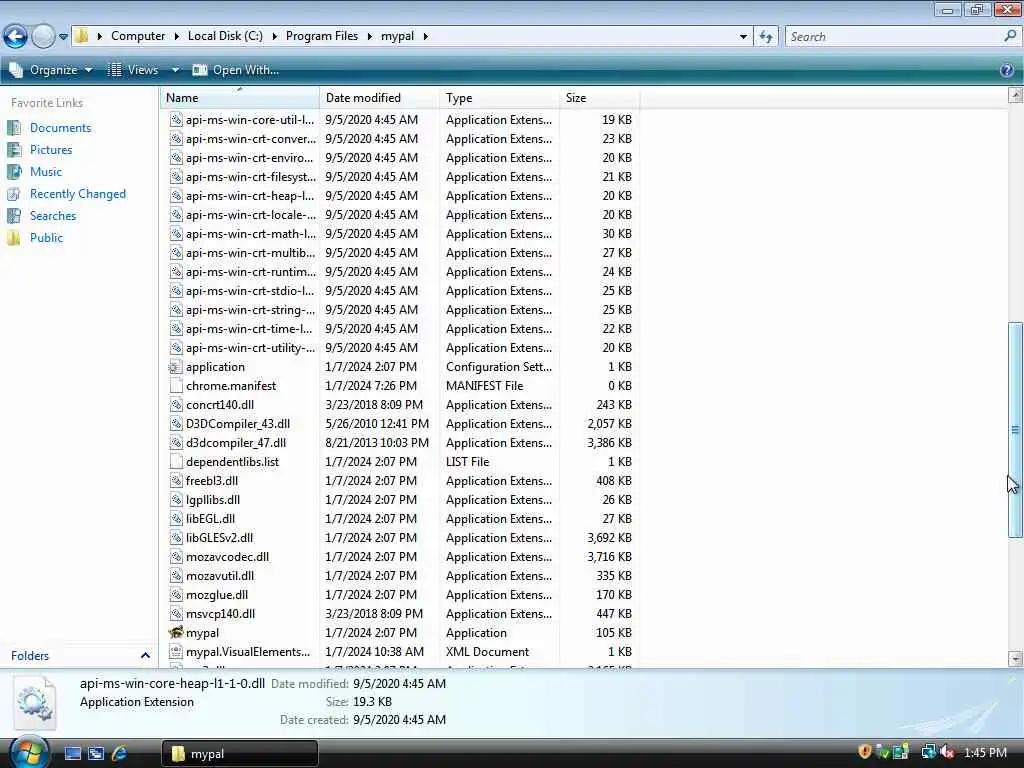Open the recent pages dropdown arrow
This screenshot has width=1024, height=768.
pyautogui.click(x=63, y=37)
